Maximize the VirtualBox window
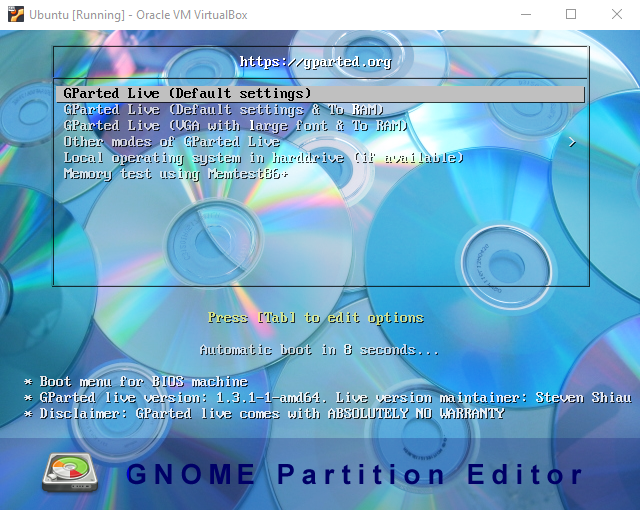640x510 pixels. tap(571, 14)
